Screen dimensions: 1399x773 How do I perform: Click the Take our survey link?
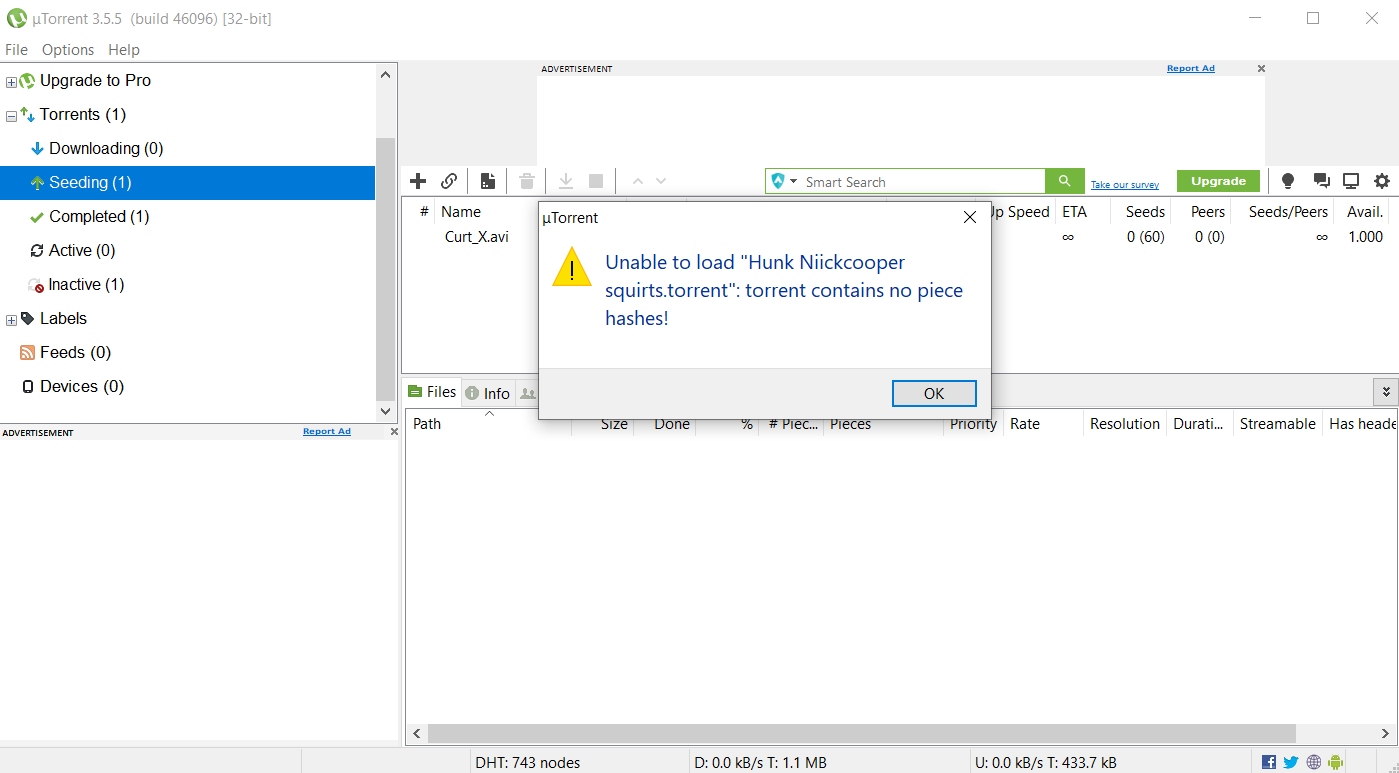coord(1125,185)
